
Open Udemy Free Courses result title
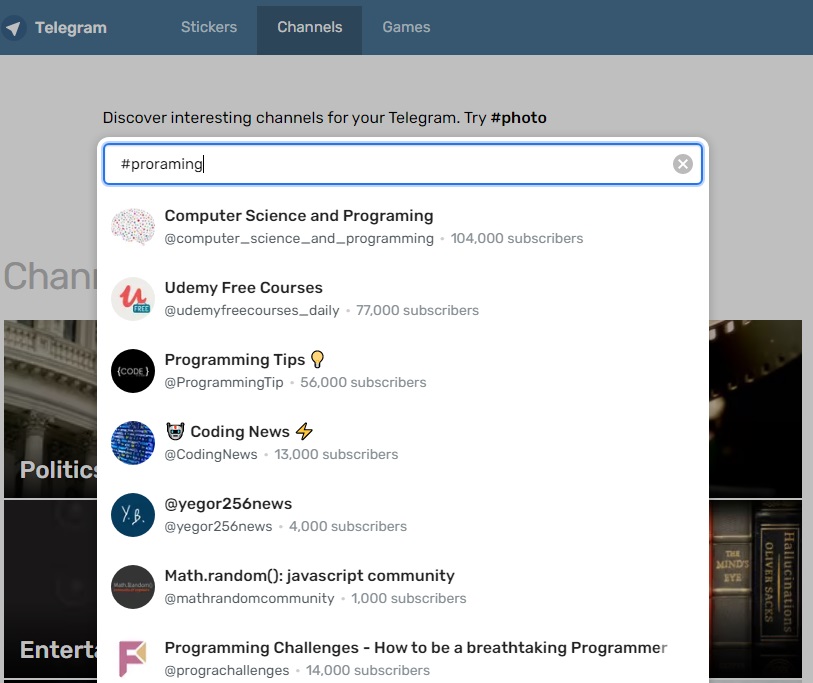coord(243,288)
